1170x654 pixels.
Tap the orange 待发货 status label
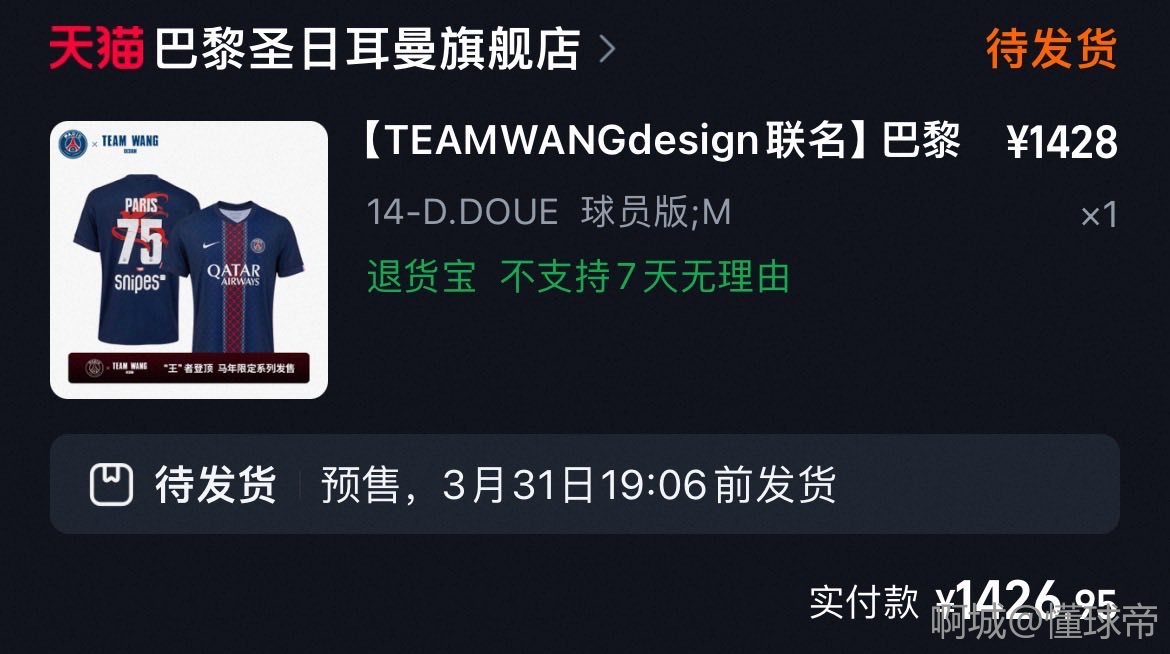1051,49
